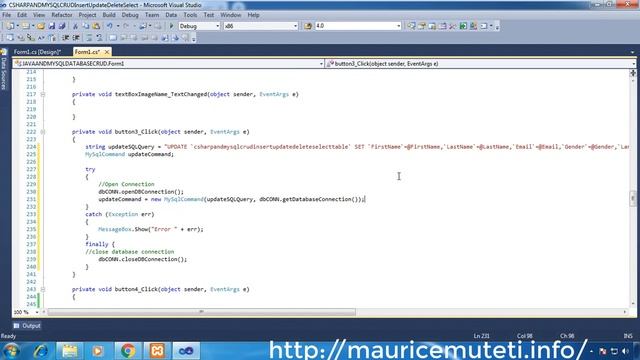
Task: Open the Team menu
Action: (152, 15)
